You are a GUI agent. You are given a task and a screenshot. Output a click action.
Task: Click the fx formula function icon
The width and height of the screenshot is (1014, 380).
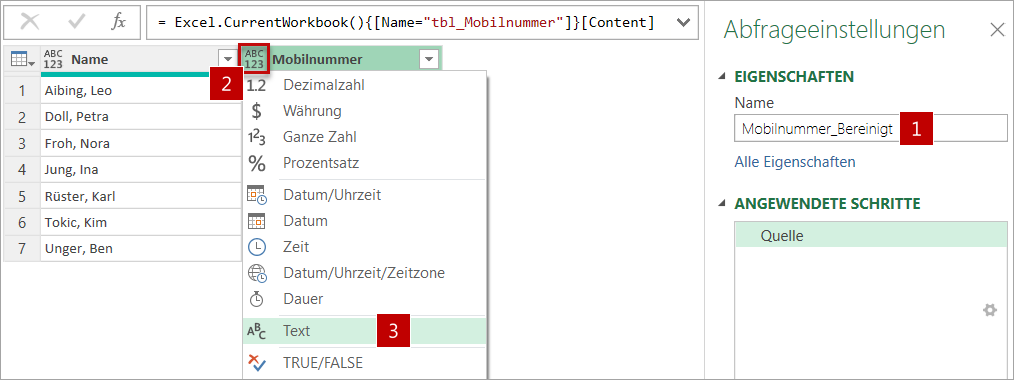pyautogui.click(x=118, y=22)
